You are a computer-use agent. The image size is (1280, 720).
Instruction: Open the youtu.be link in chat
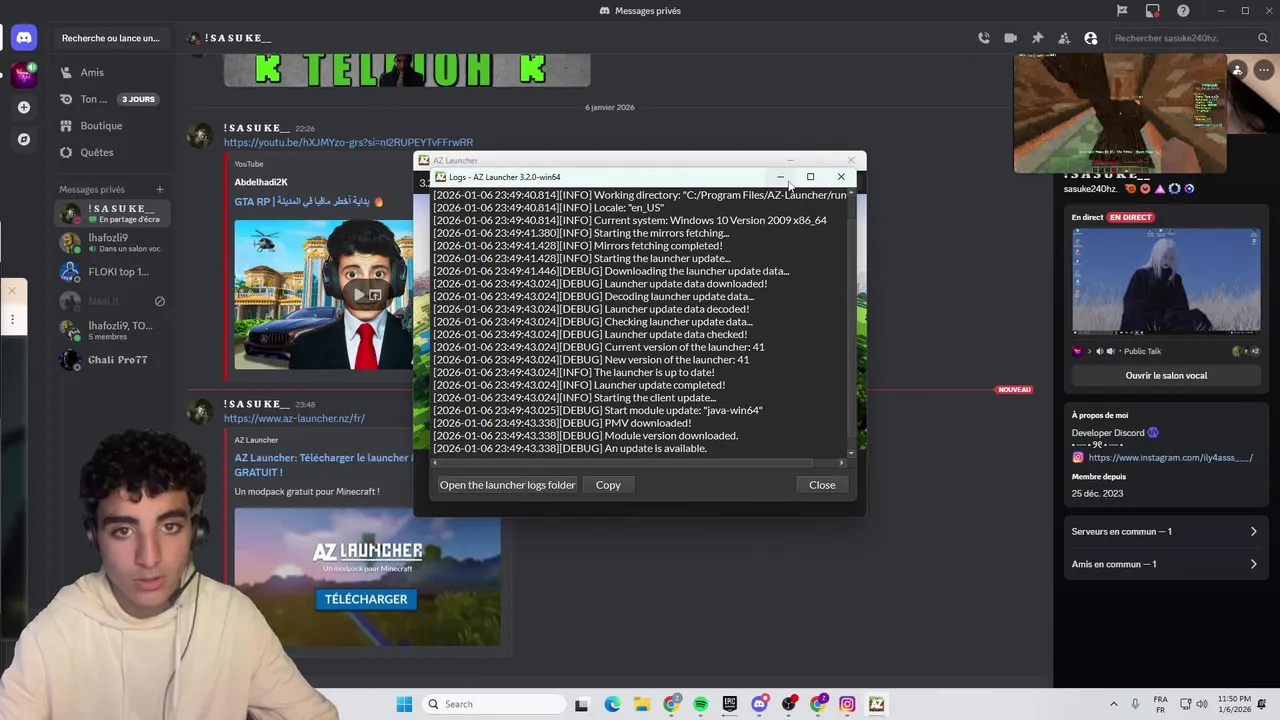pos(348,143)
